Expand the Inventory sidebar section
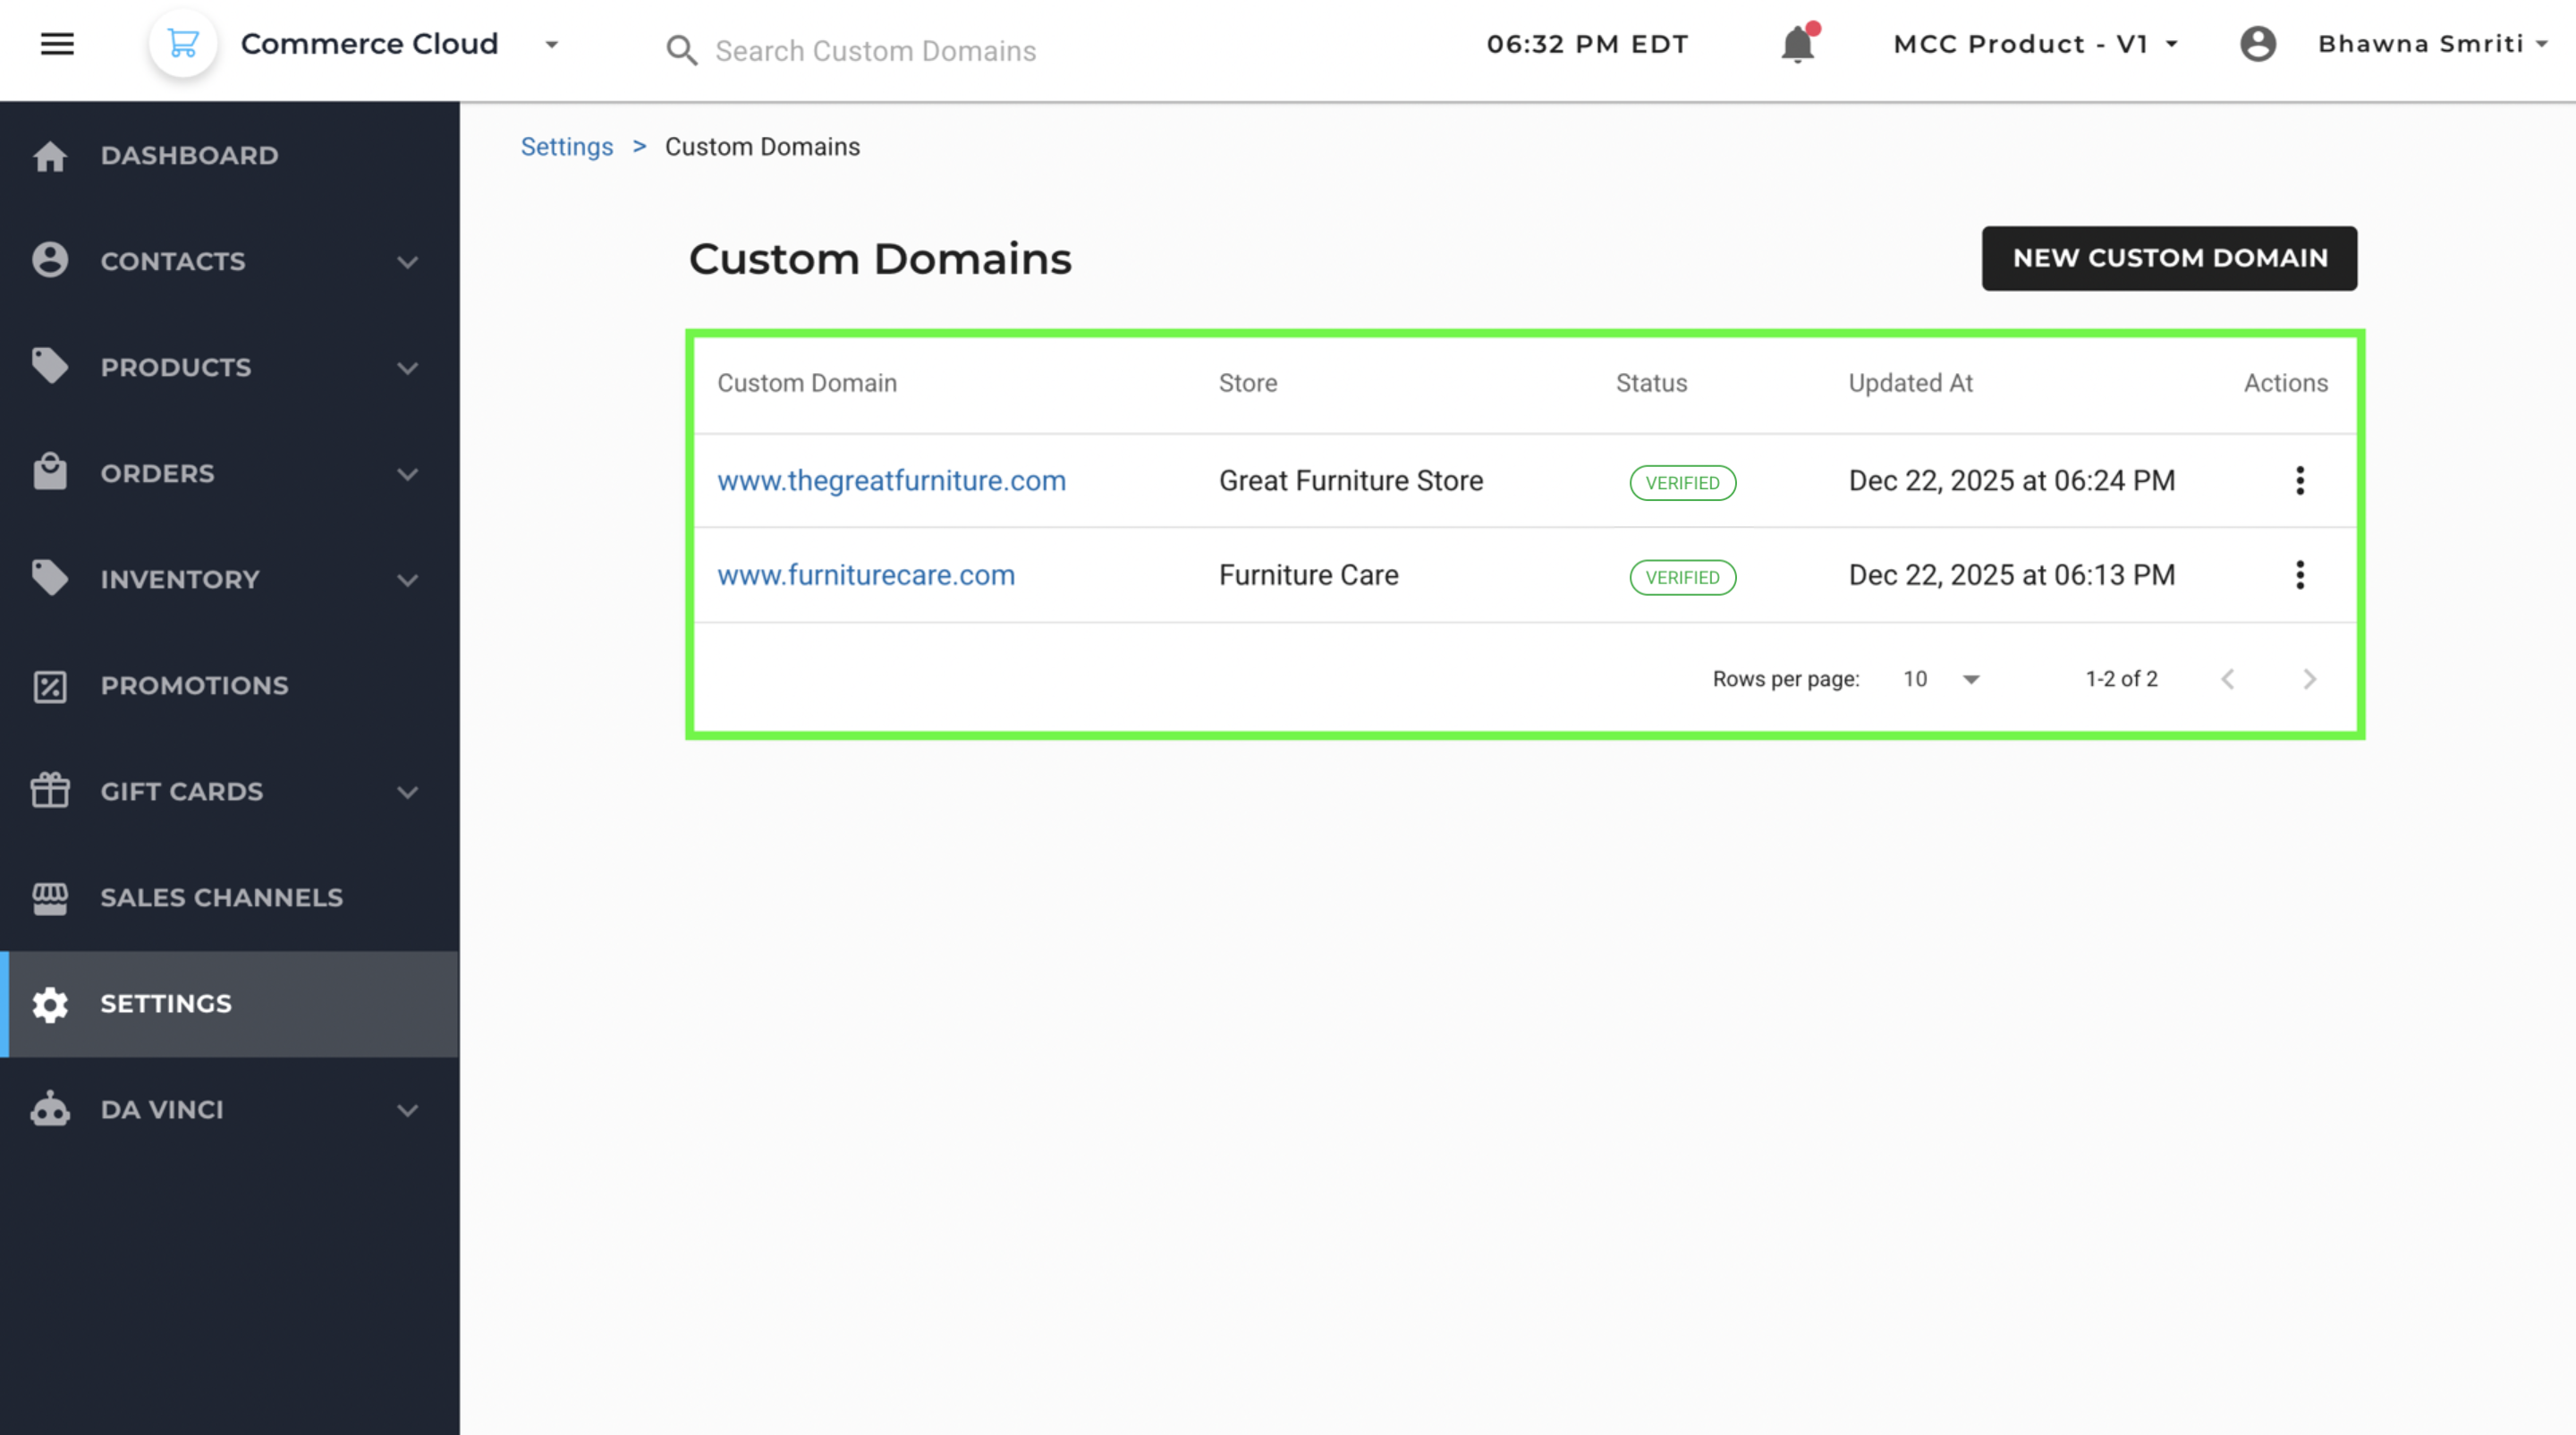The image size is (2576, 1435). (x=407, y=580)
